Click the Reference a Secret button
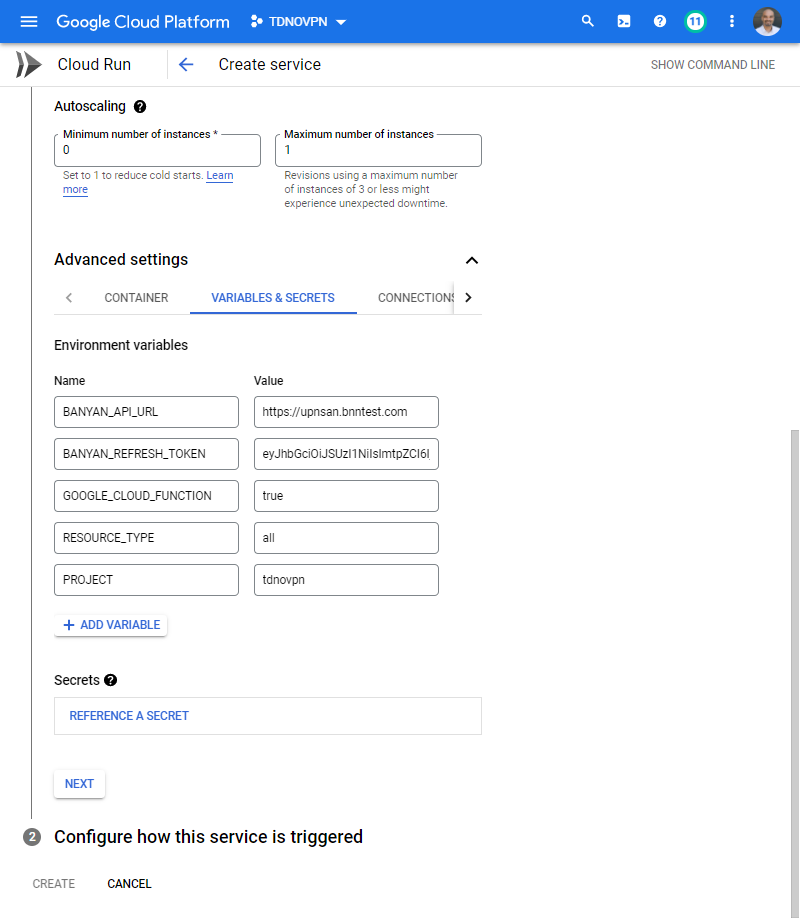The image size is (800, 919). tap(129, 716)
